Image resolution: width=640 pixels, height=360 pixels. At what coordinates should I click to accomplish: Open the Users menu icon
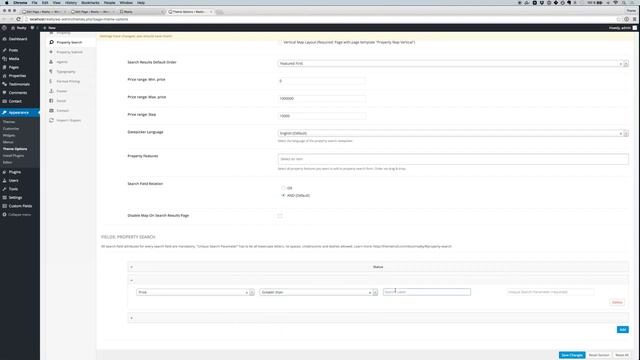point(4,180)
